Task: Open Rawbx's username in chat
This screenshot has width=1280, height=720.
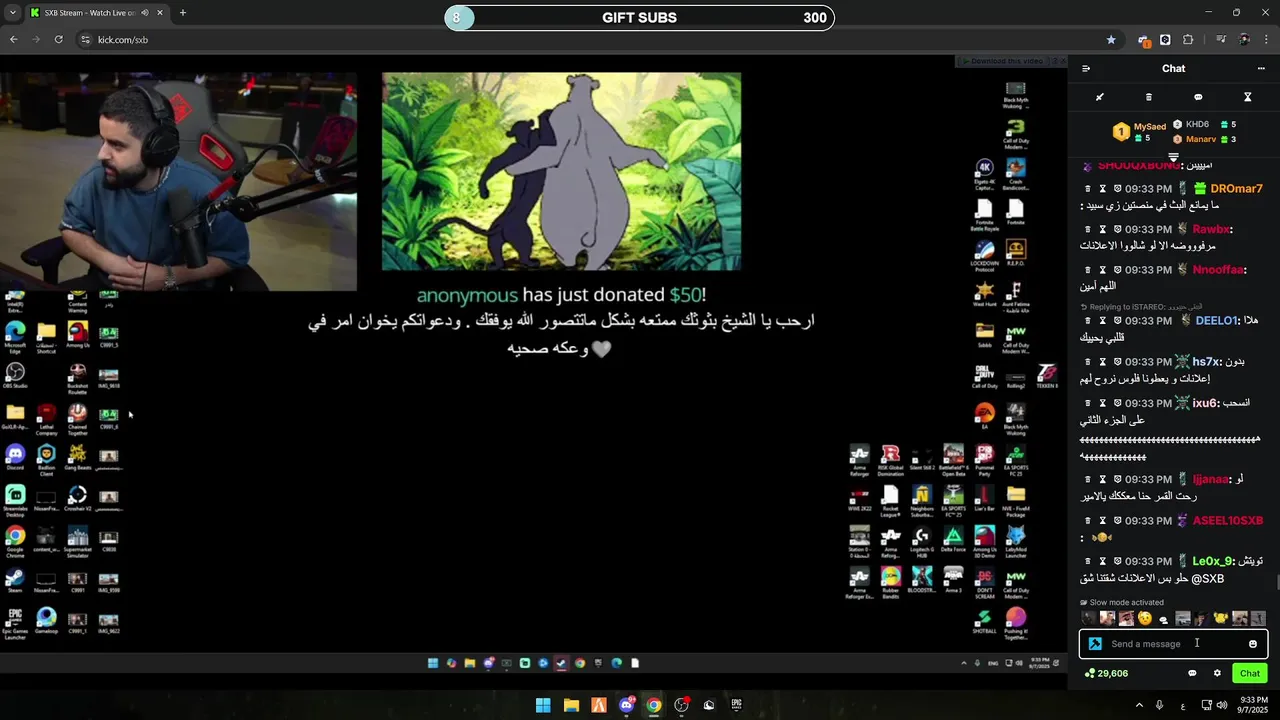Action: pos(1210,229)
